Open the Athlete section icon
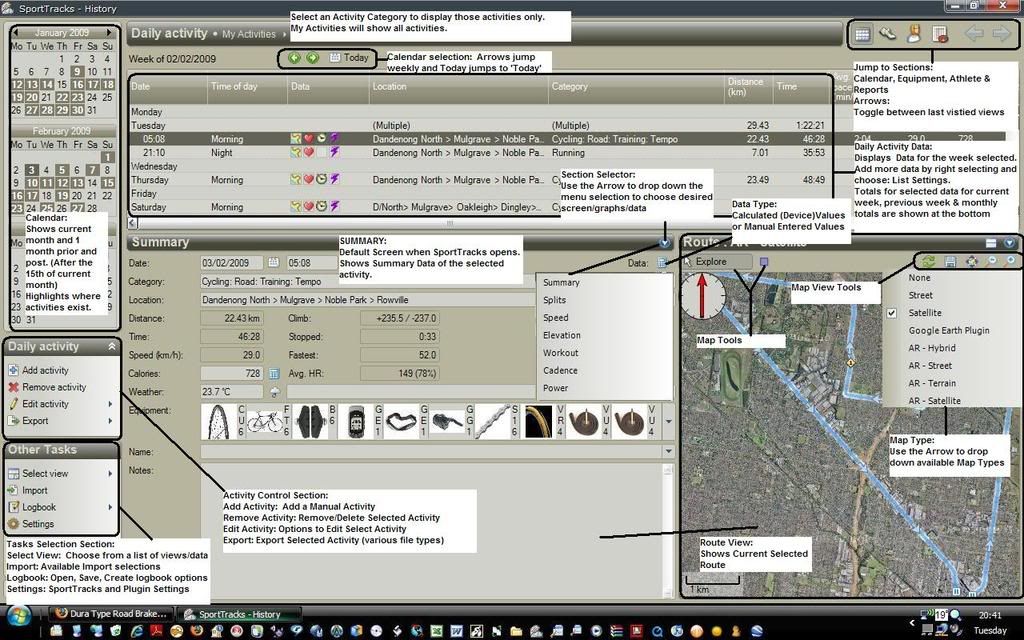 point(913,34)
